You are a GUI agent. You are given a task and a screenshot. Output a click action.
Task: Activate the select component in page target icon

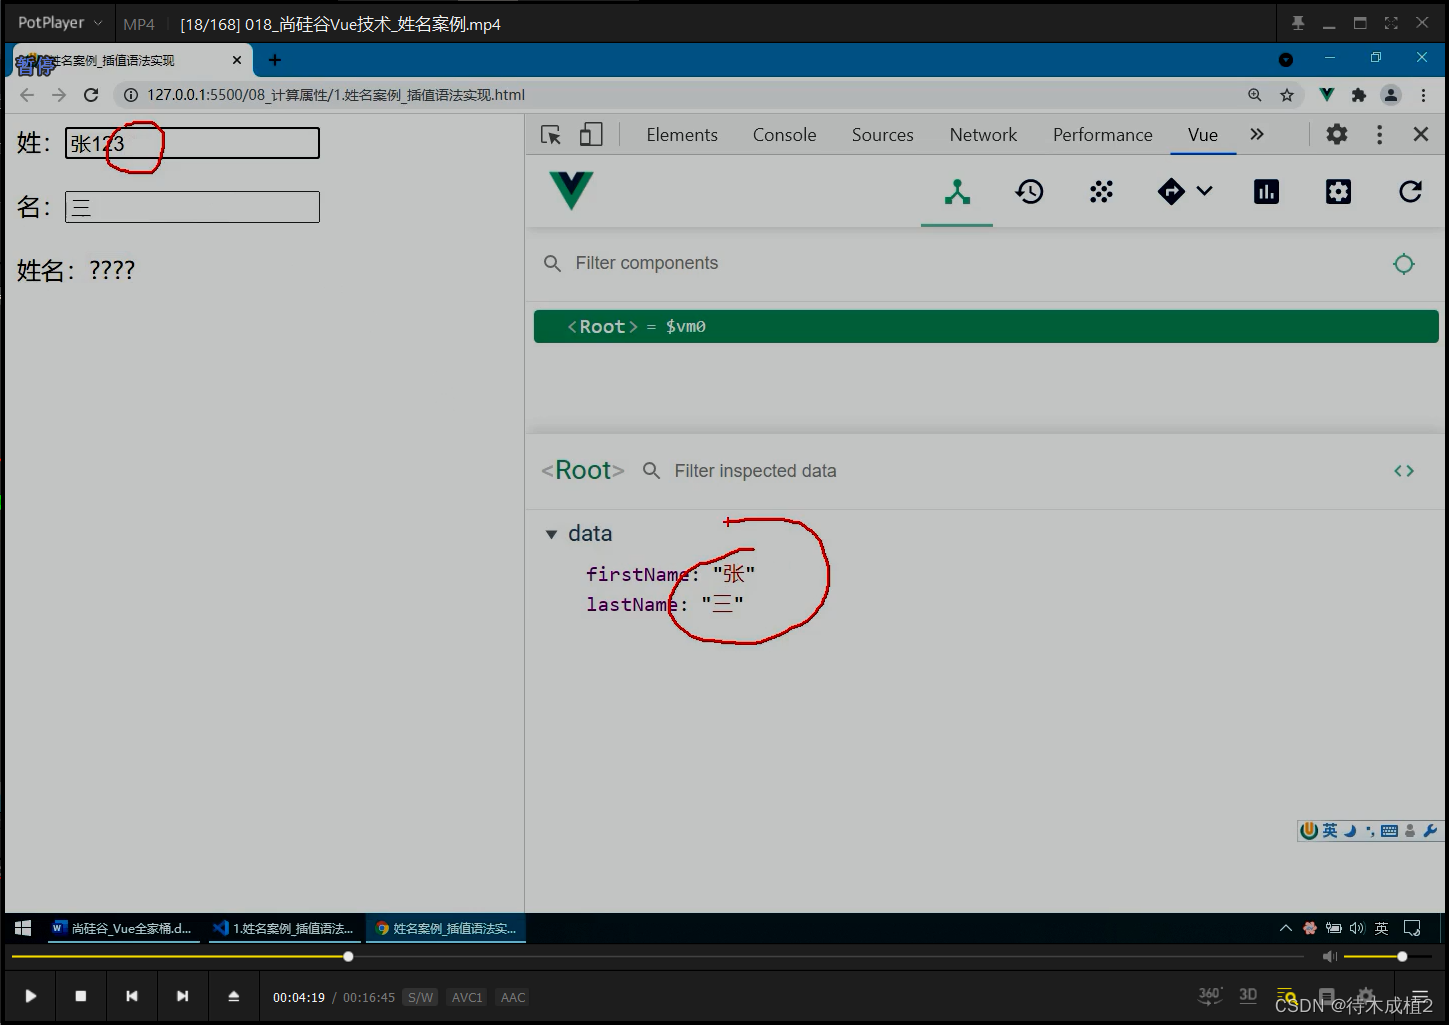1404,264
